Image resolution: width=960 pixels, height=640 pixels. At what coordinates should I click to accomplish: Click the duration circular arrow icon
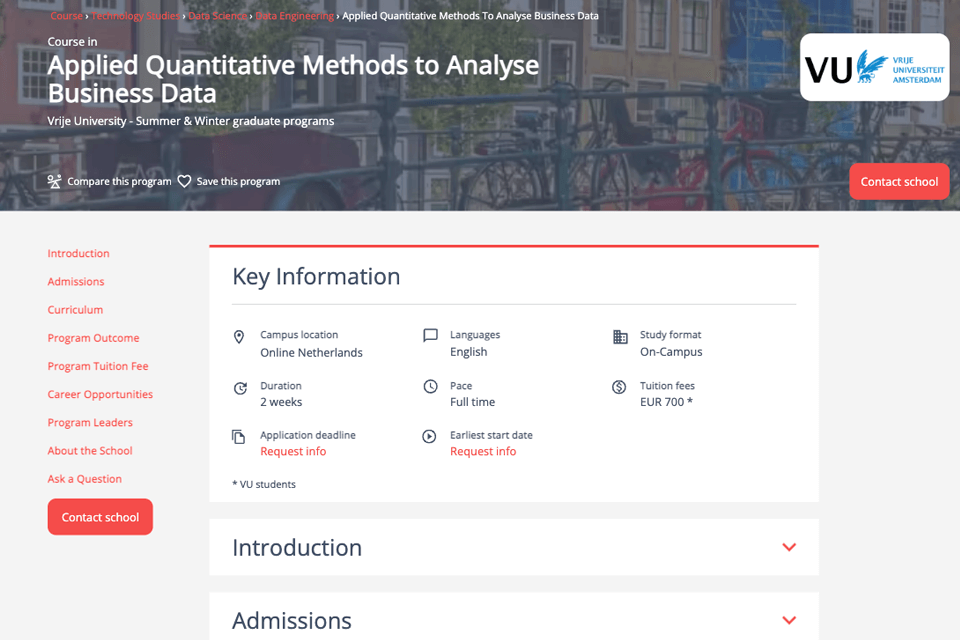coord(240,388)
